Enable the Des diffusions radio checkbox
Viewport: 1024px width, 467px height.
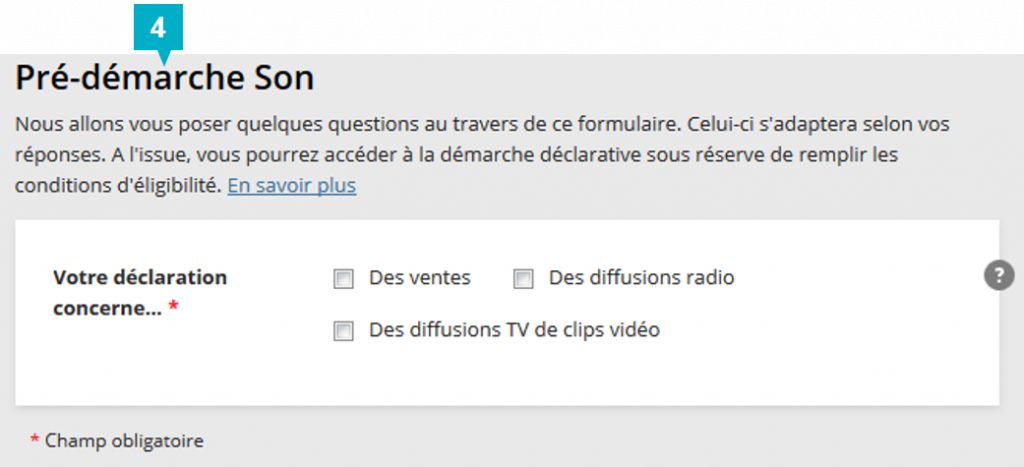(523, 280)
